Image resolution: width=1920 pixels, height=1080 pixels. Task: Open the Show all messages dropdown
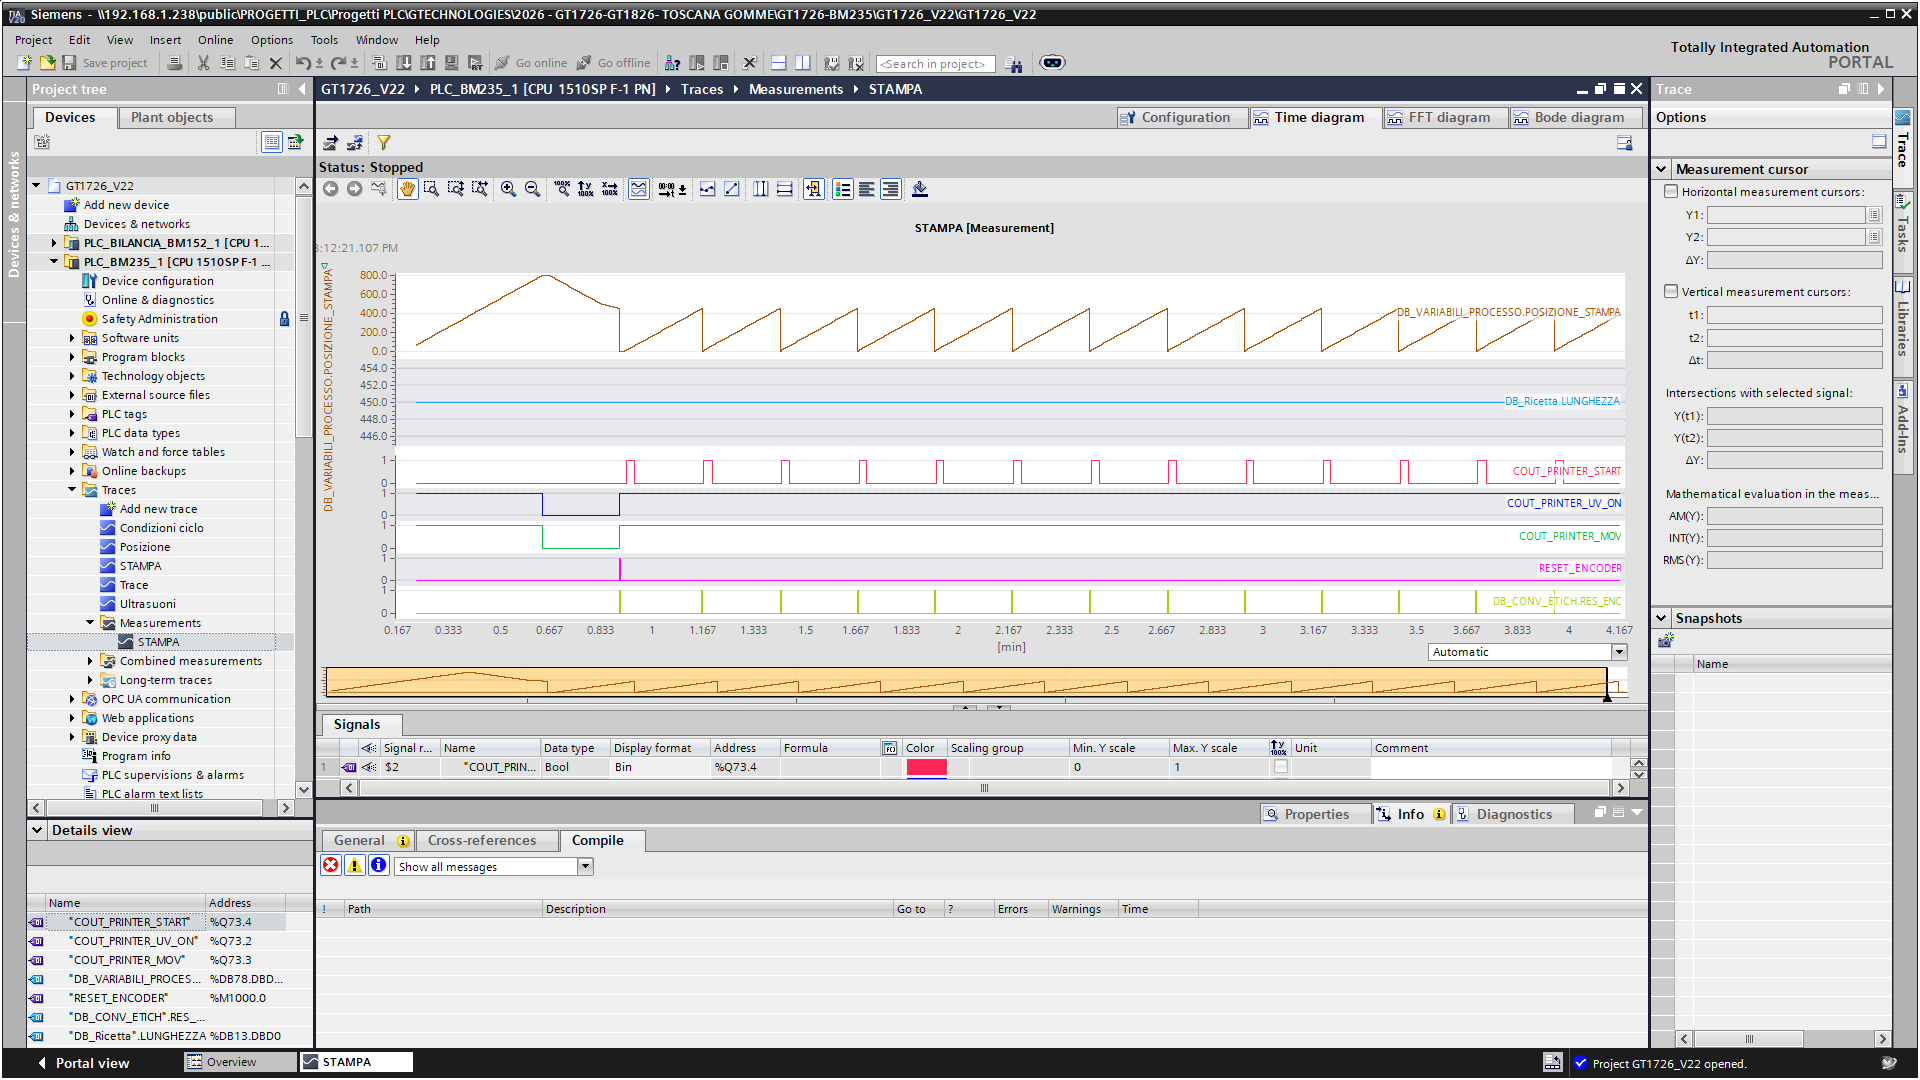click(x=586, y=867)
